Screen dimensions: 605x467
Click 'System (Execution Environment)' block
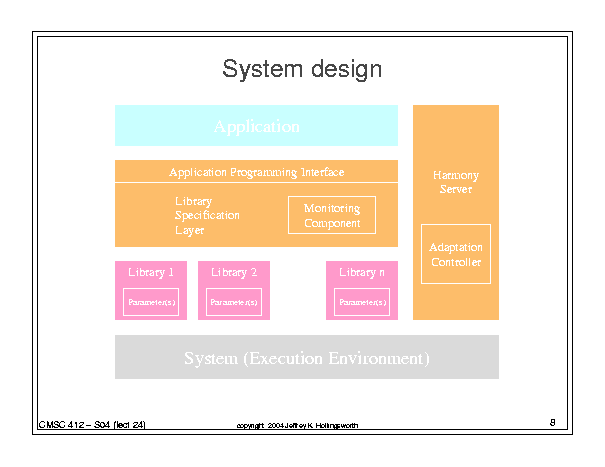click(307, 357)
